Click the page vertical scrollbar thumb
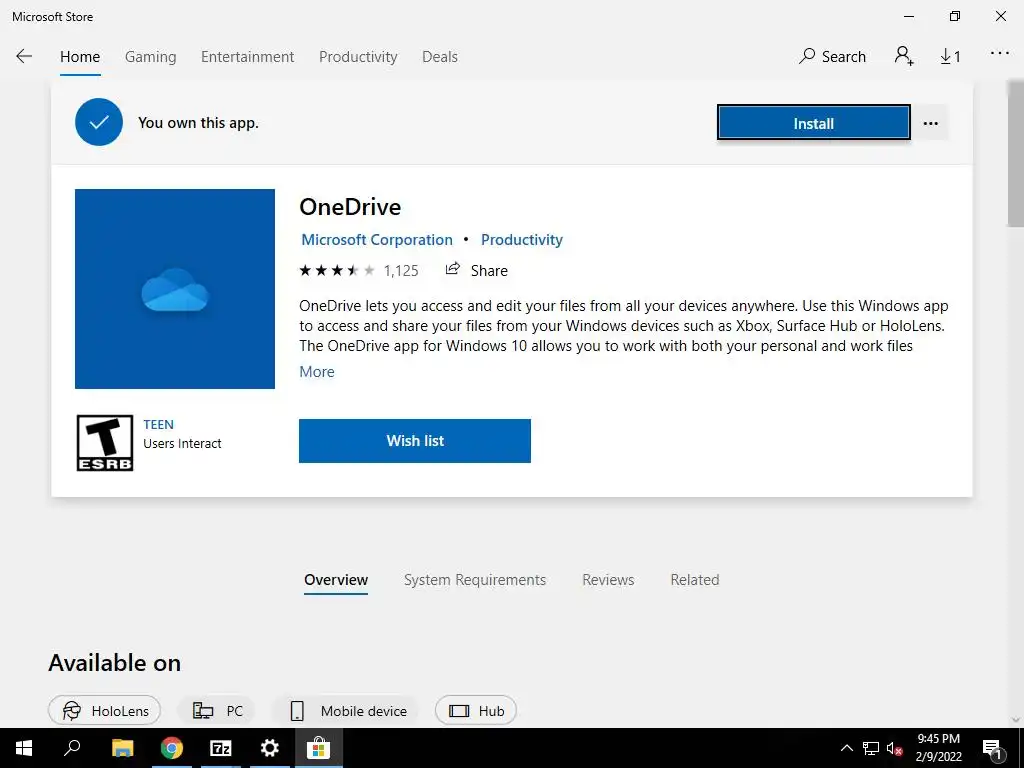 [x=1016, y=153]
